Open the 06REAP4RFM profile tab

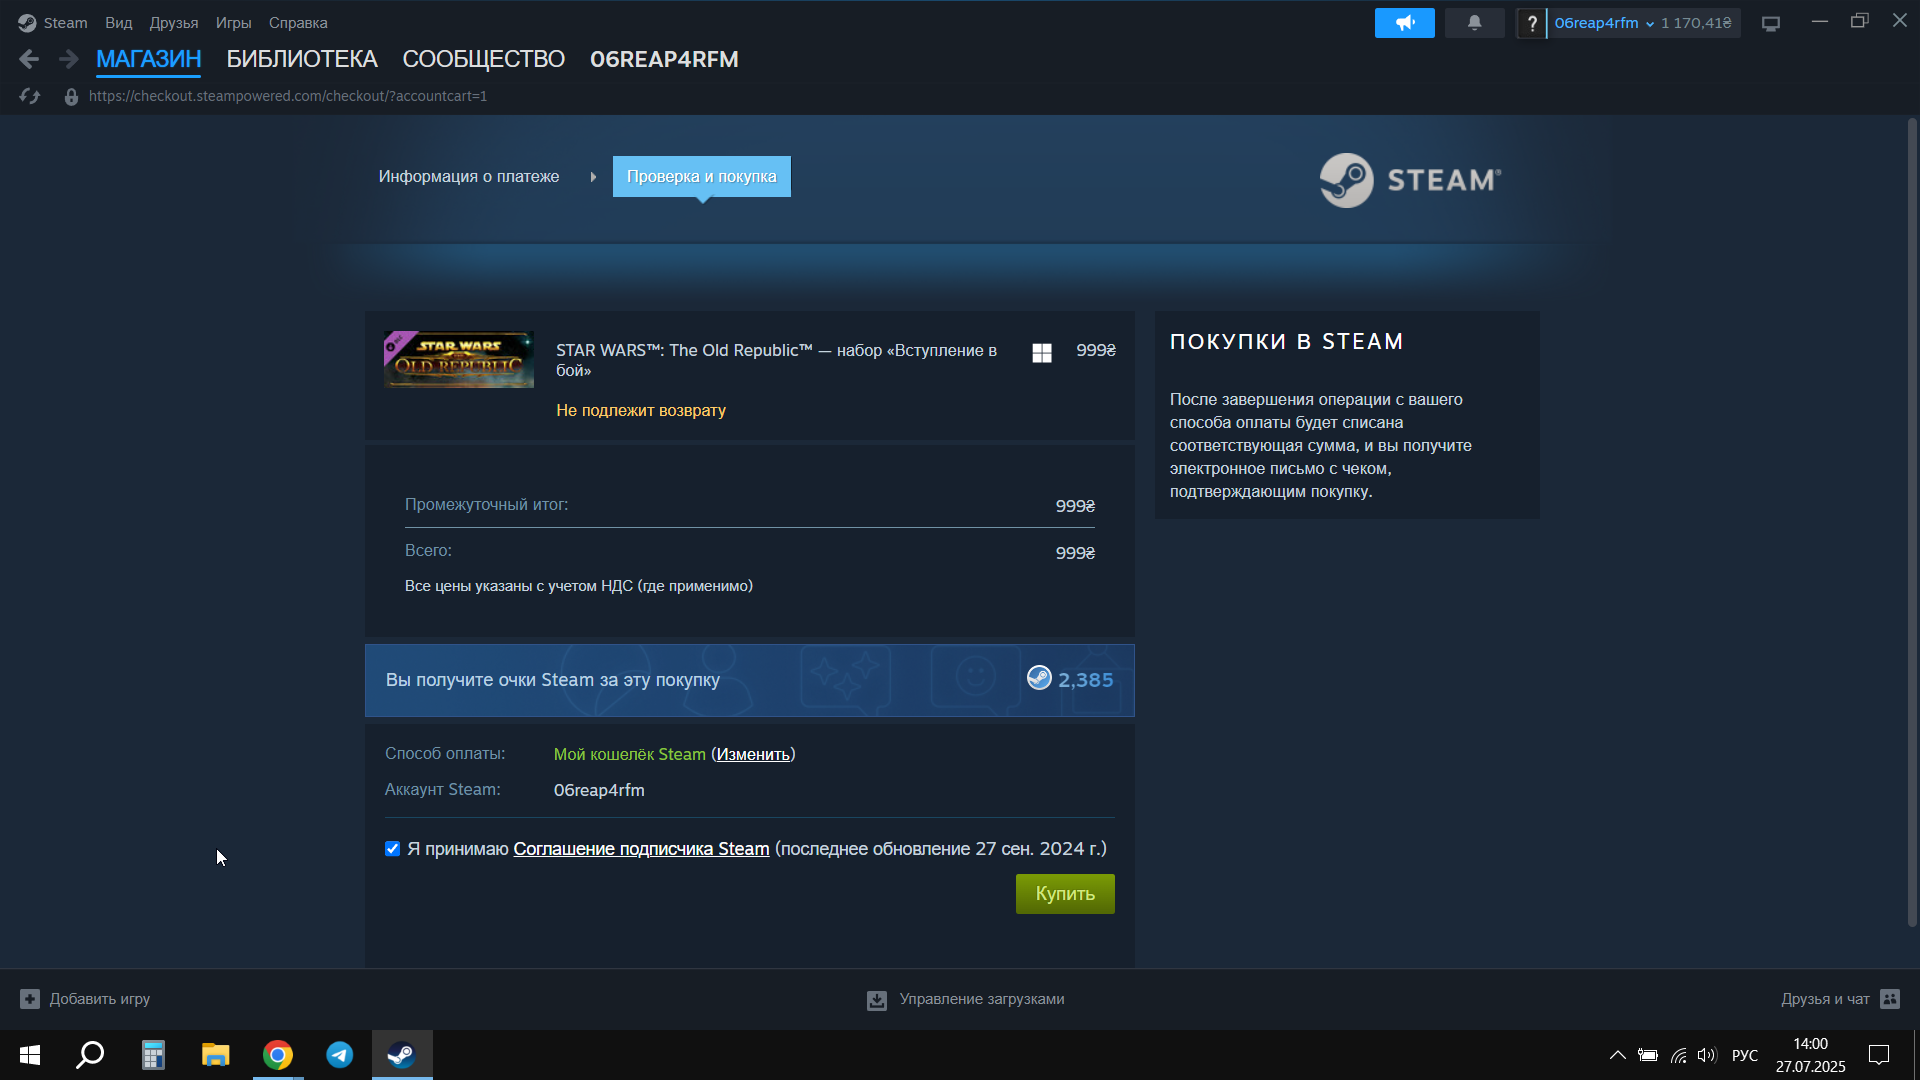[664, 59]
